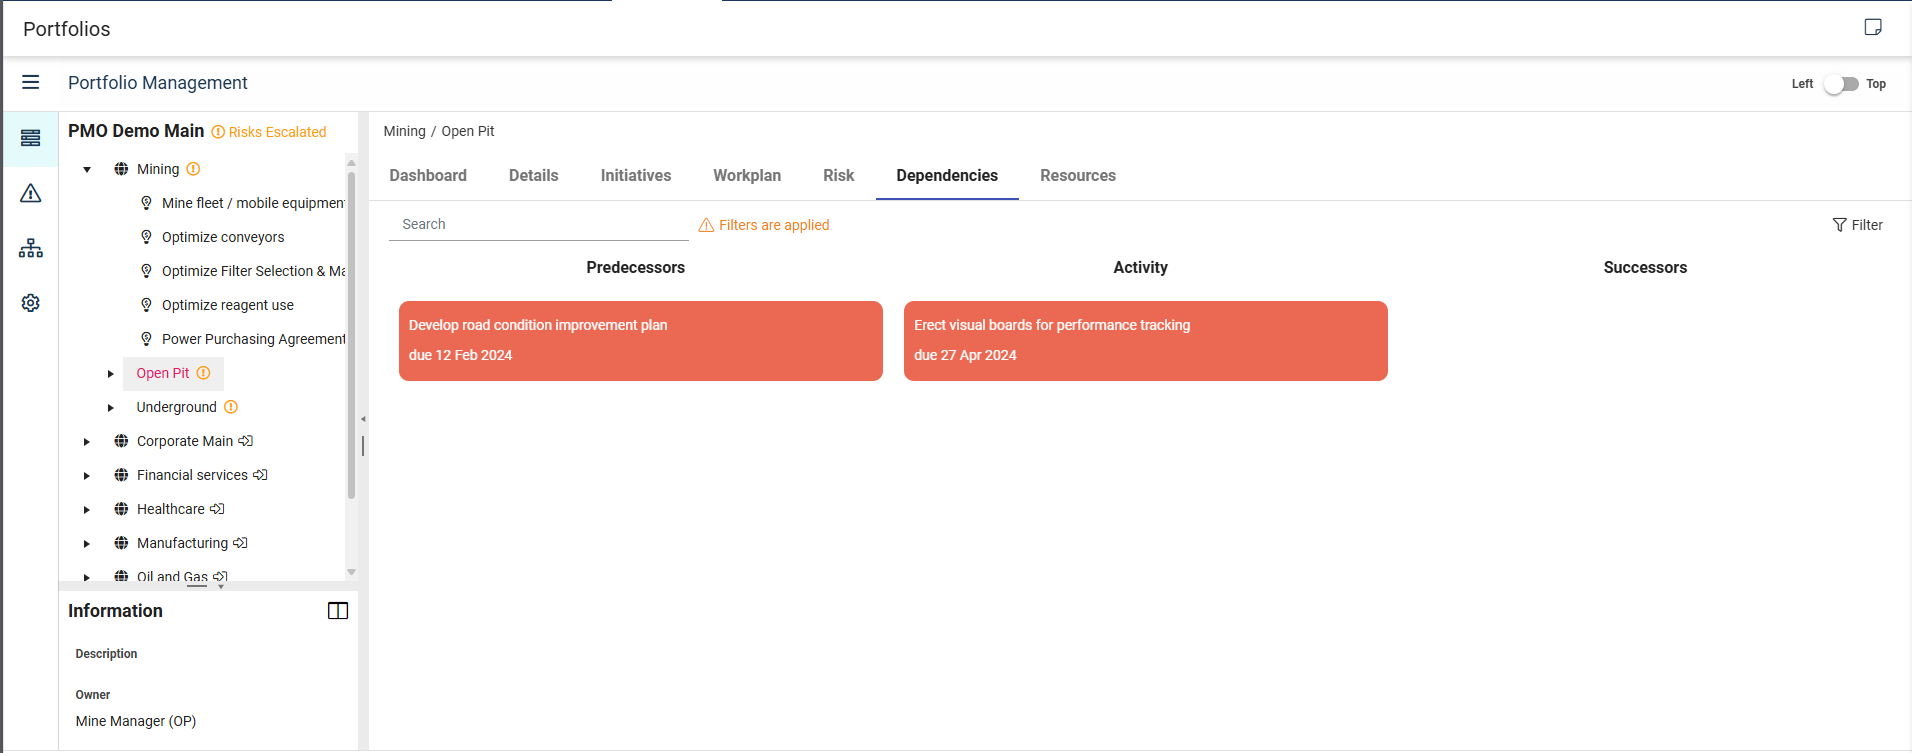Expand the Oil and Gas node

pyautogui.click(x=87, y=577)
